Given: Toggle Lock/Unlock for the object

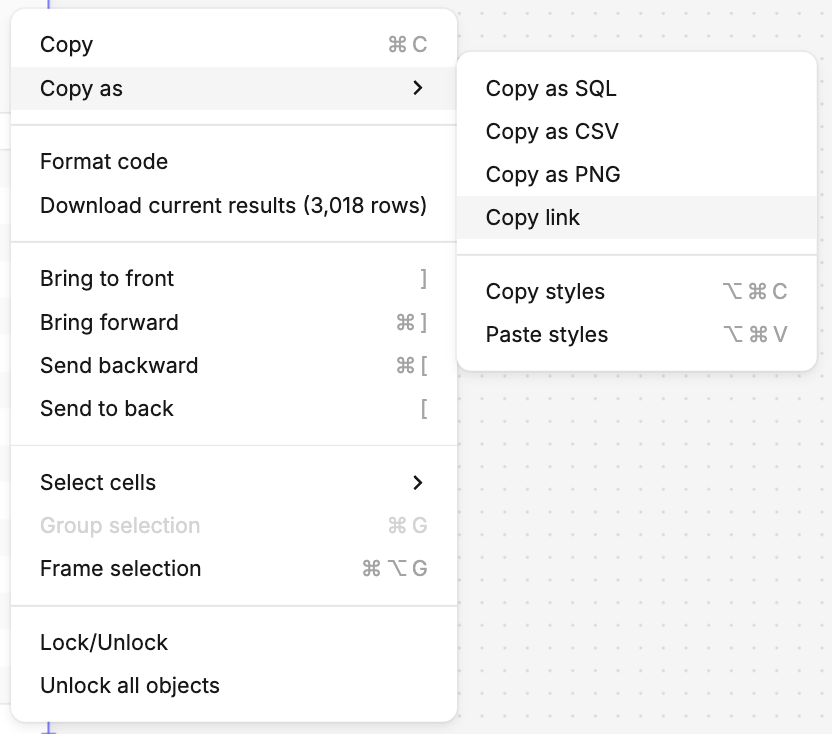Looking at the screenshot, I should pos(104,643).
